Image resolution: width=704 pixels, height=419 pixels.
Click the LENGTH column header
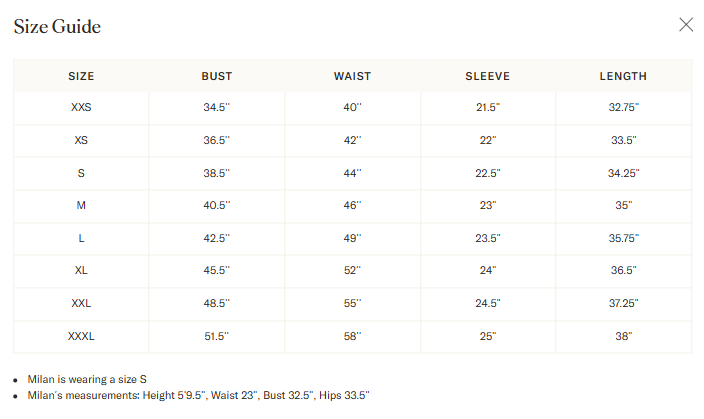click(x=623, y=76)
